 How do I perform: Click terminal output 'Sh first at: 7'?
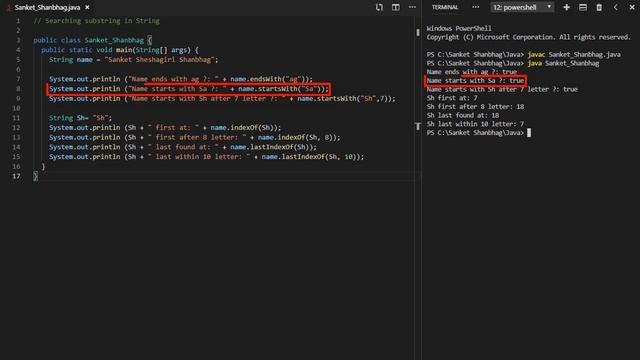click(452, 98)
